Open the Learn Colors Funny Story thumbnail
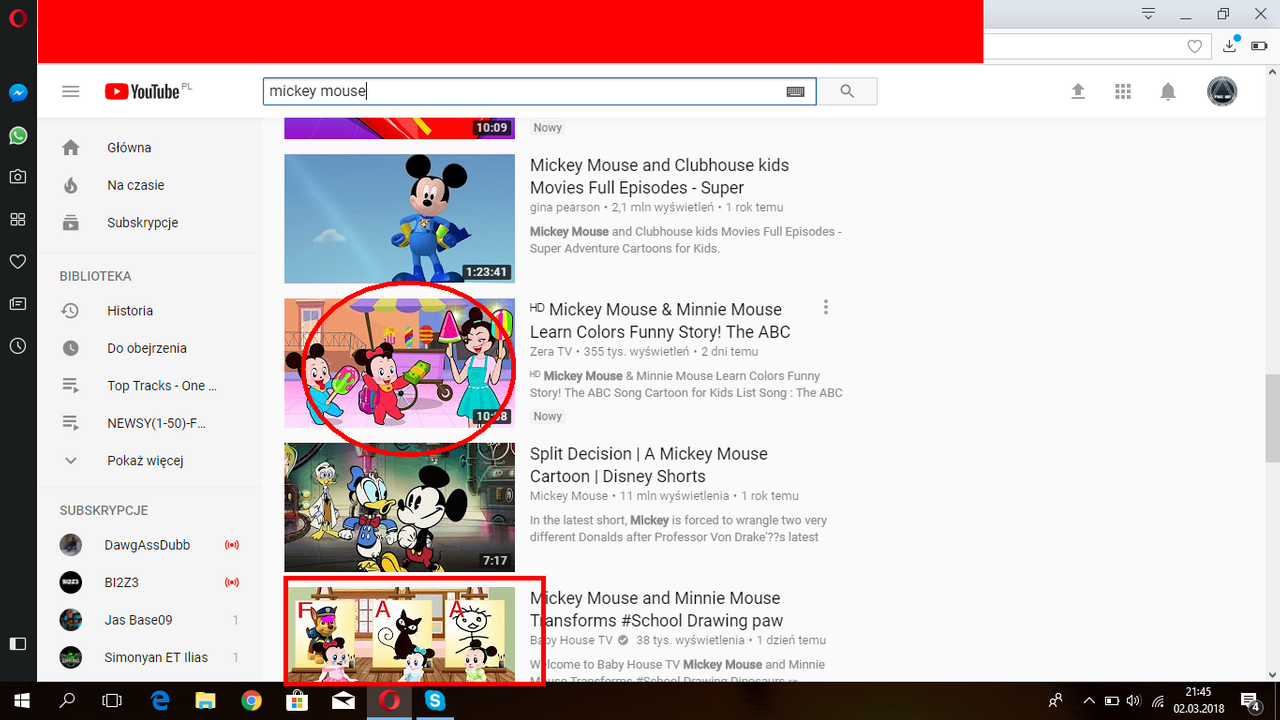The width and height of the screenshot is (1280, 720). [399, 363]
